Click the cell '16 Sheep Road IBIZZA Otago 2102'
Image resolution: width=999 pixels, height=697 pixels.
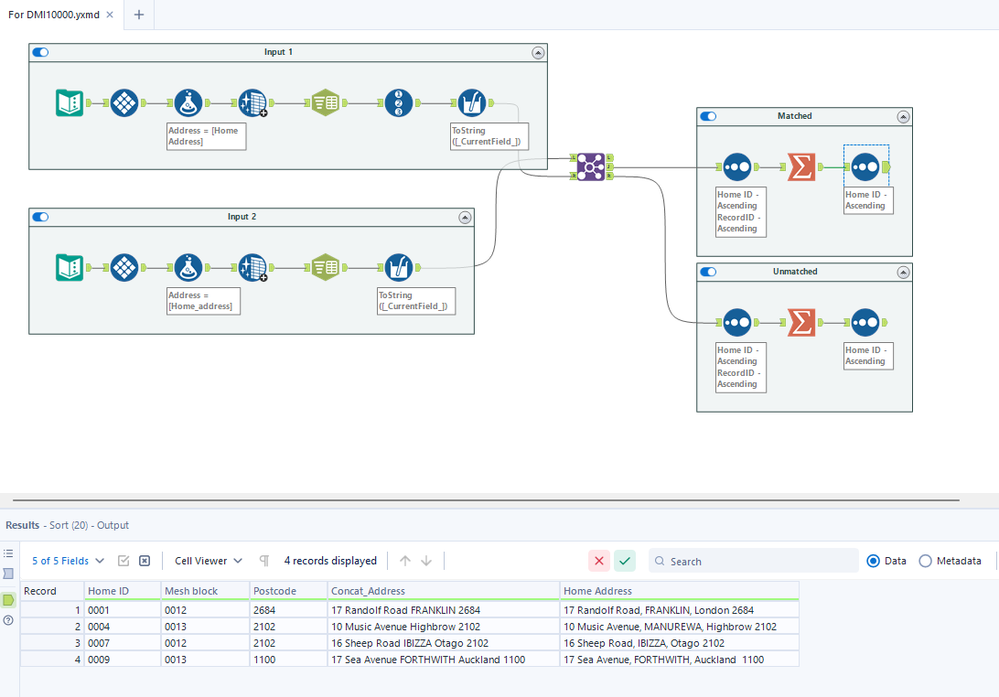coord(443,643)
